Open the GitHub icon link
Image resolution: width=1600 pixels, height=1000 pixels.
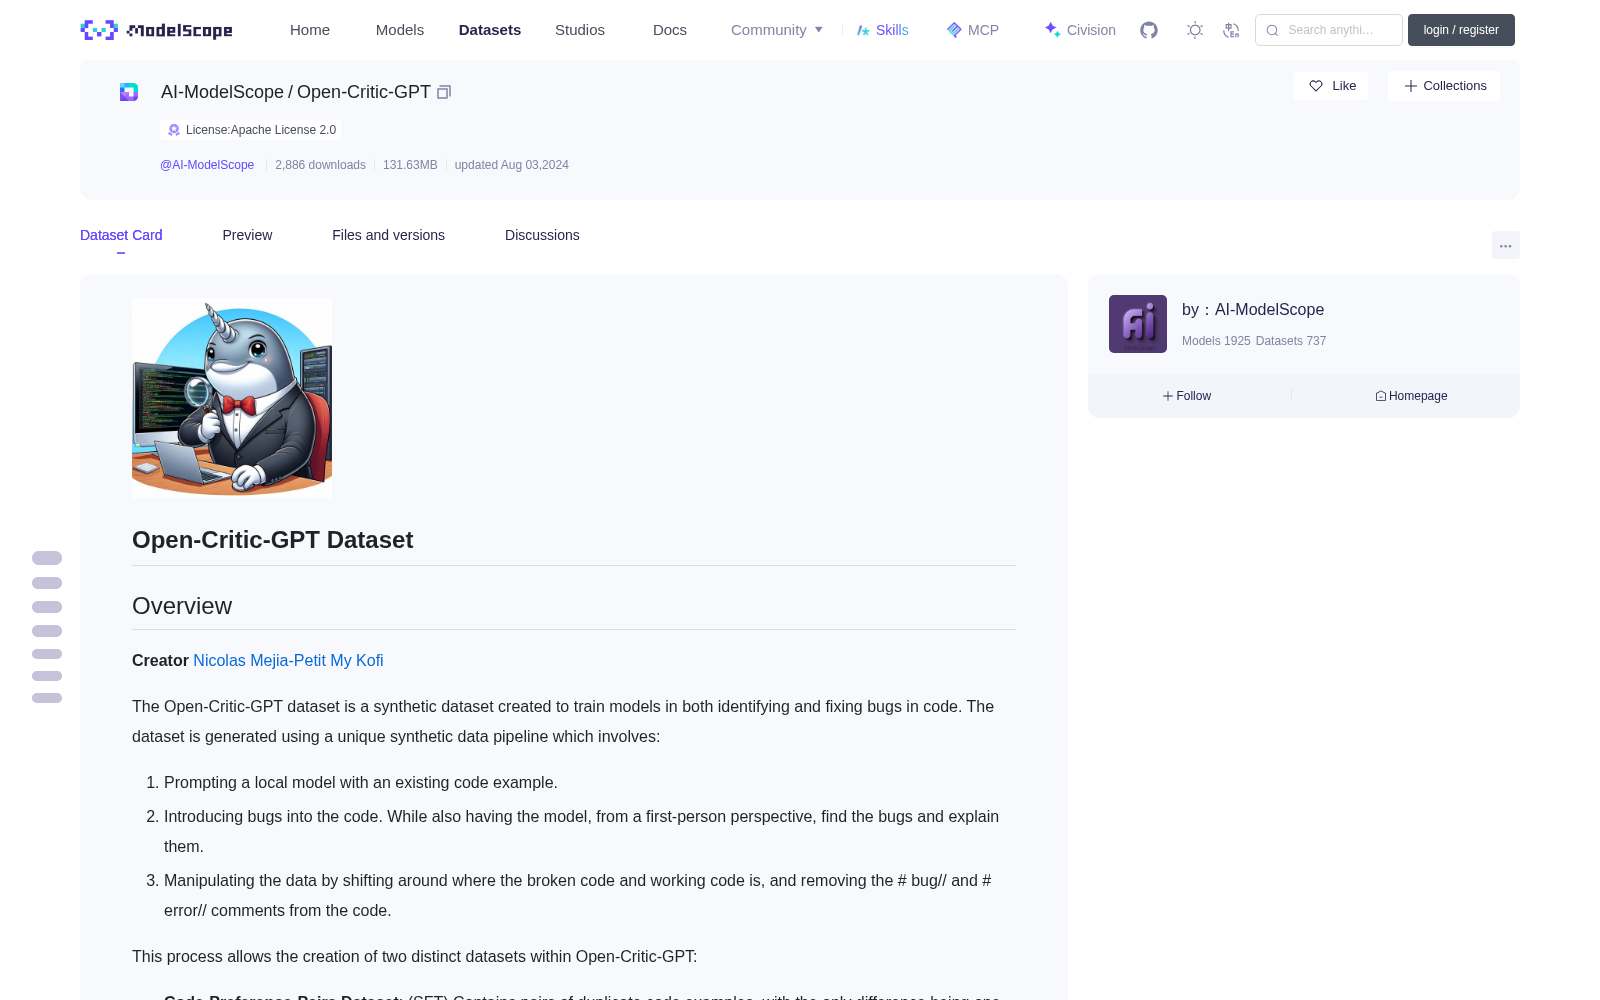tap(1149, 30)
